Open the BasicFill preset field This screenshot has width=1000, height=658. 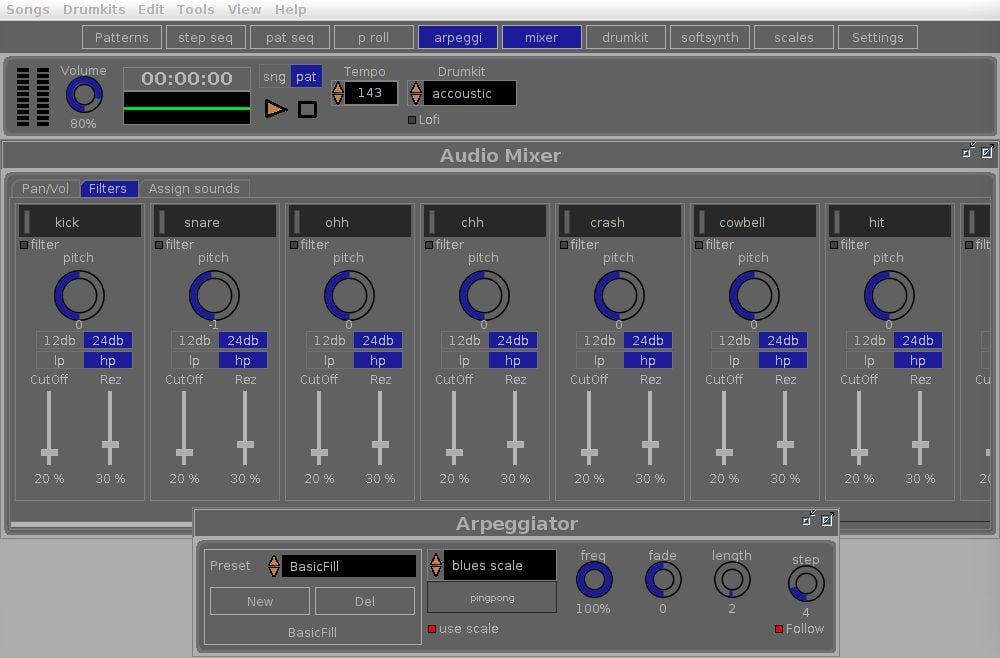point(349,566)
